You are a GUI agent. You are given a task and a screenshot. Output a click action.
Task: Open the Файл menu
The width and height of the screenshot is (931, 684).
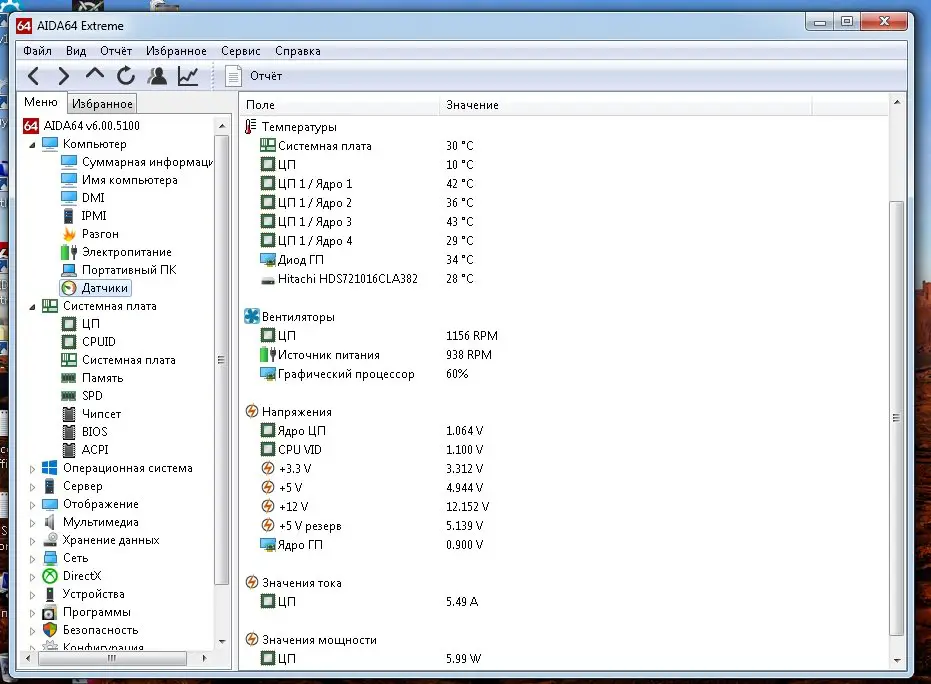pos(37,51)
